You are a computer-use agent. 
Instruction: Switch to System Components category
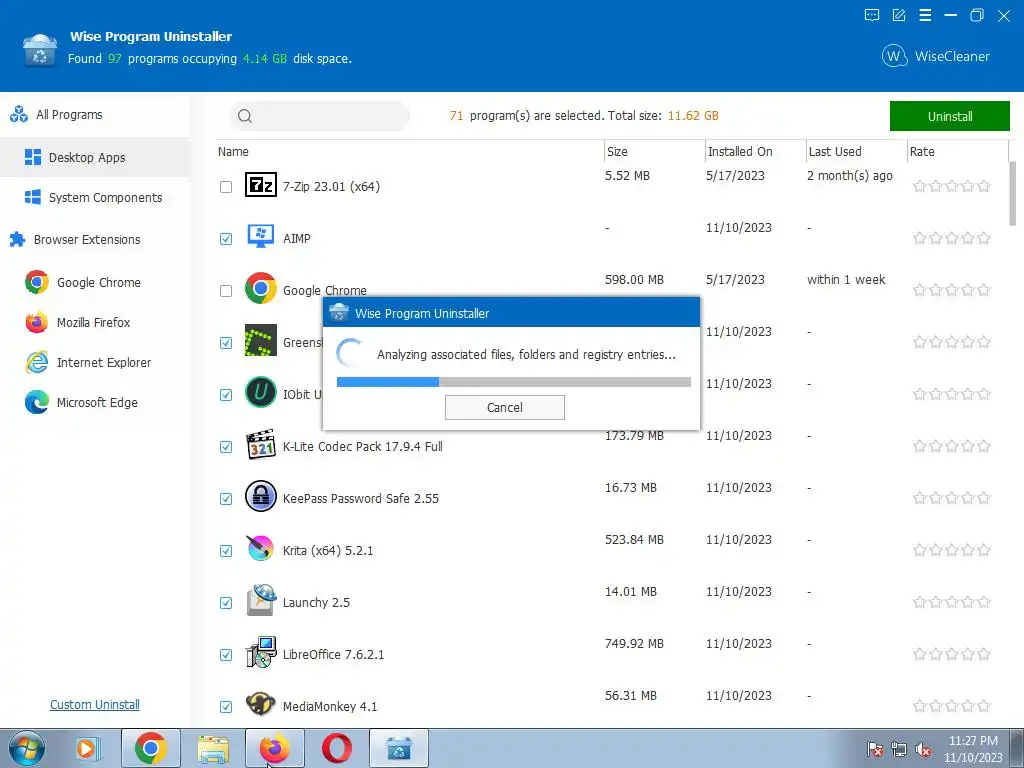click(95, 197)
